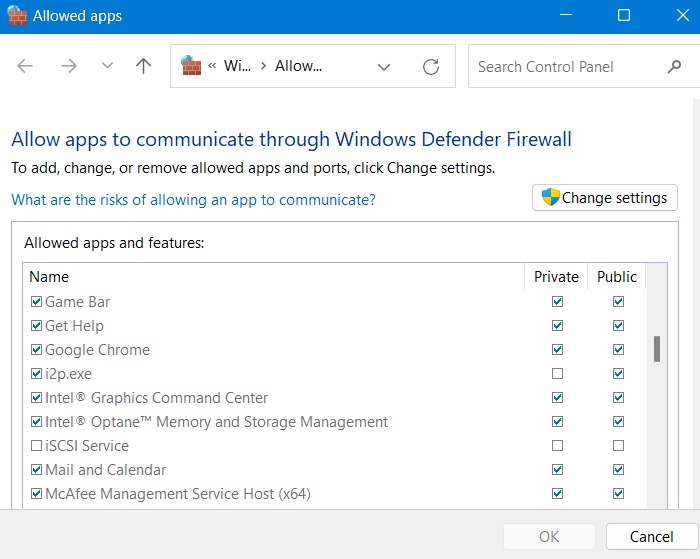Check Private for iSCSI Service
Screen dimensions: 700x559
[557, 446]
